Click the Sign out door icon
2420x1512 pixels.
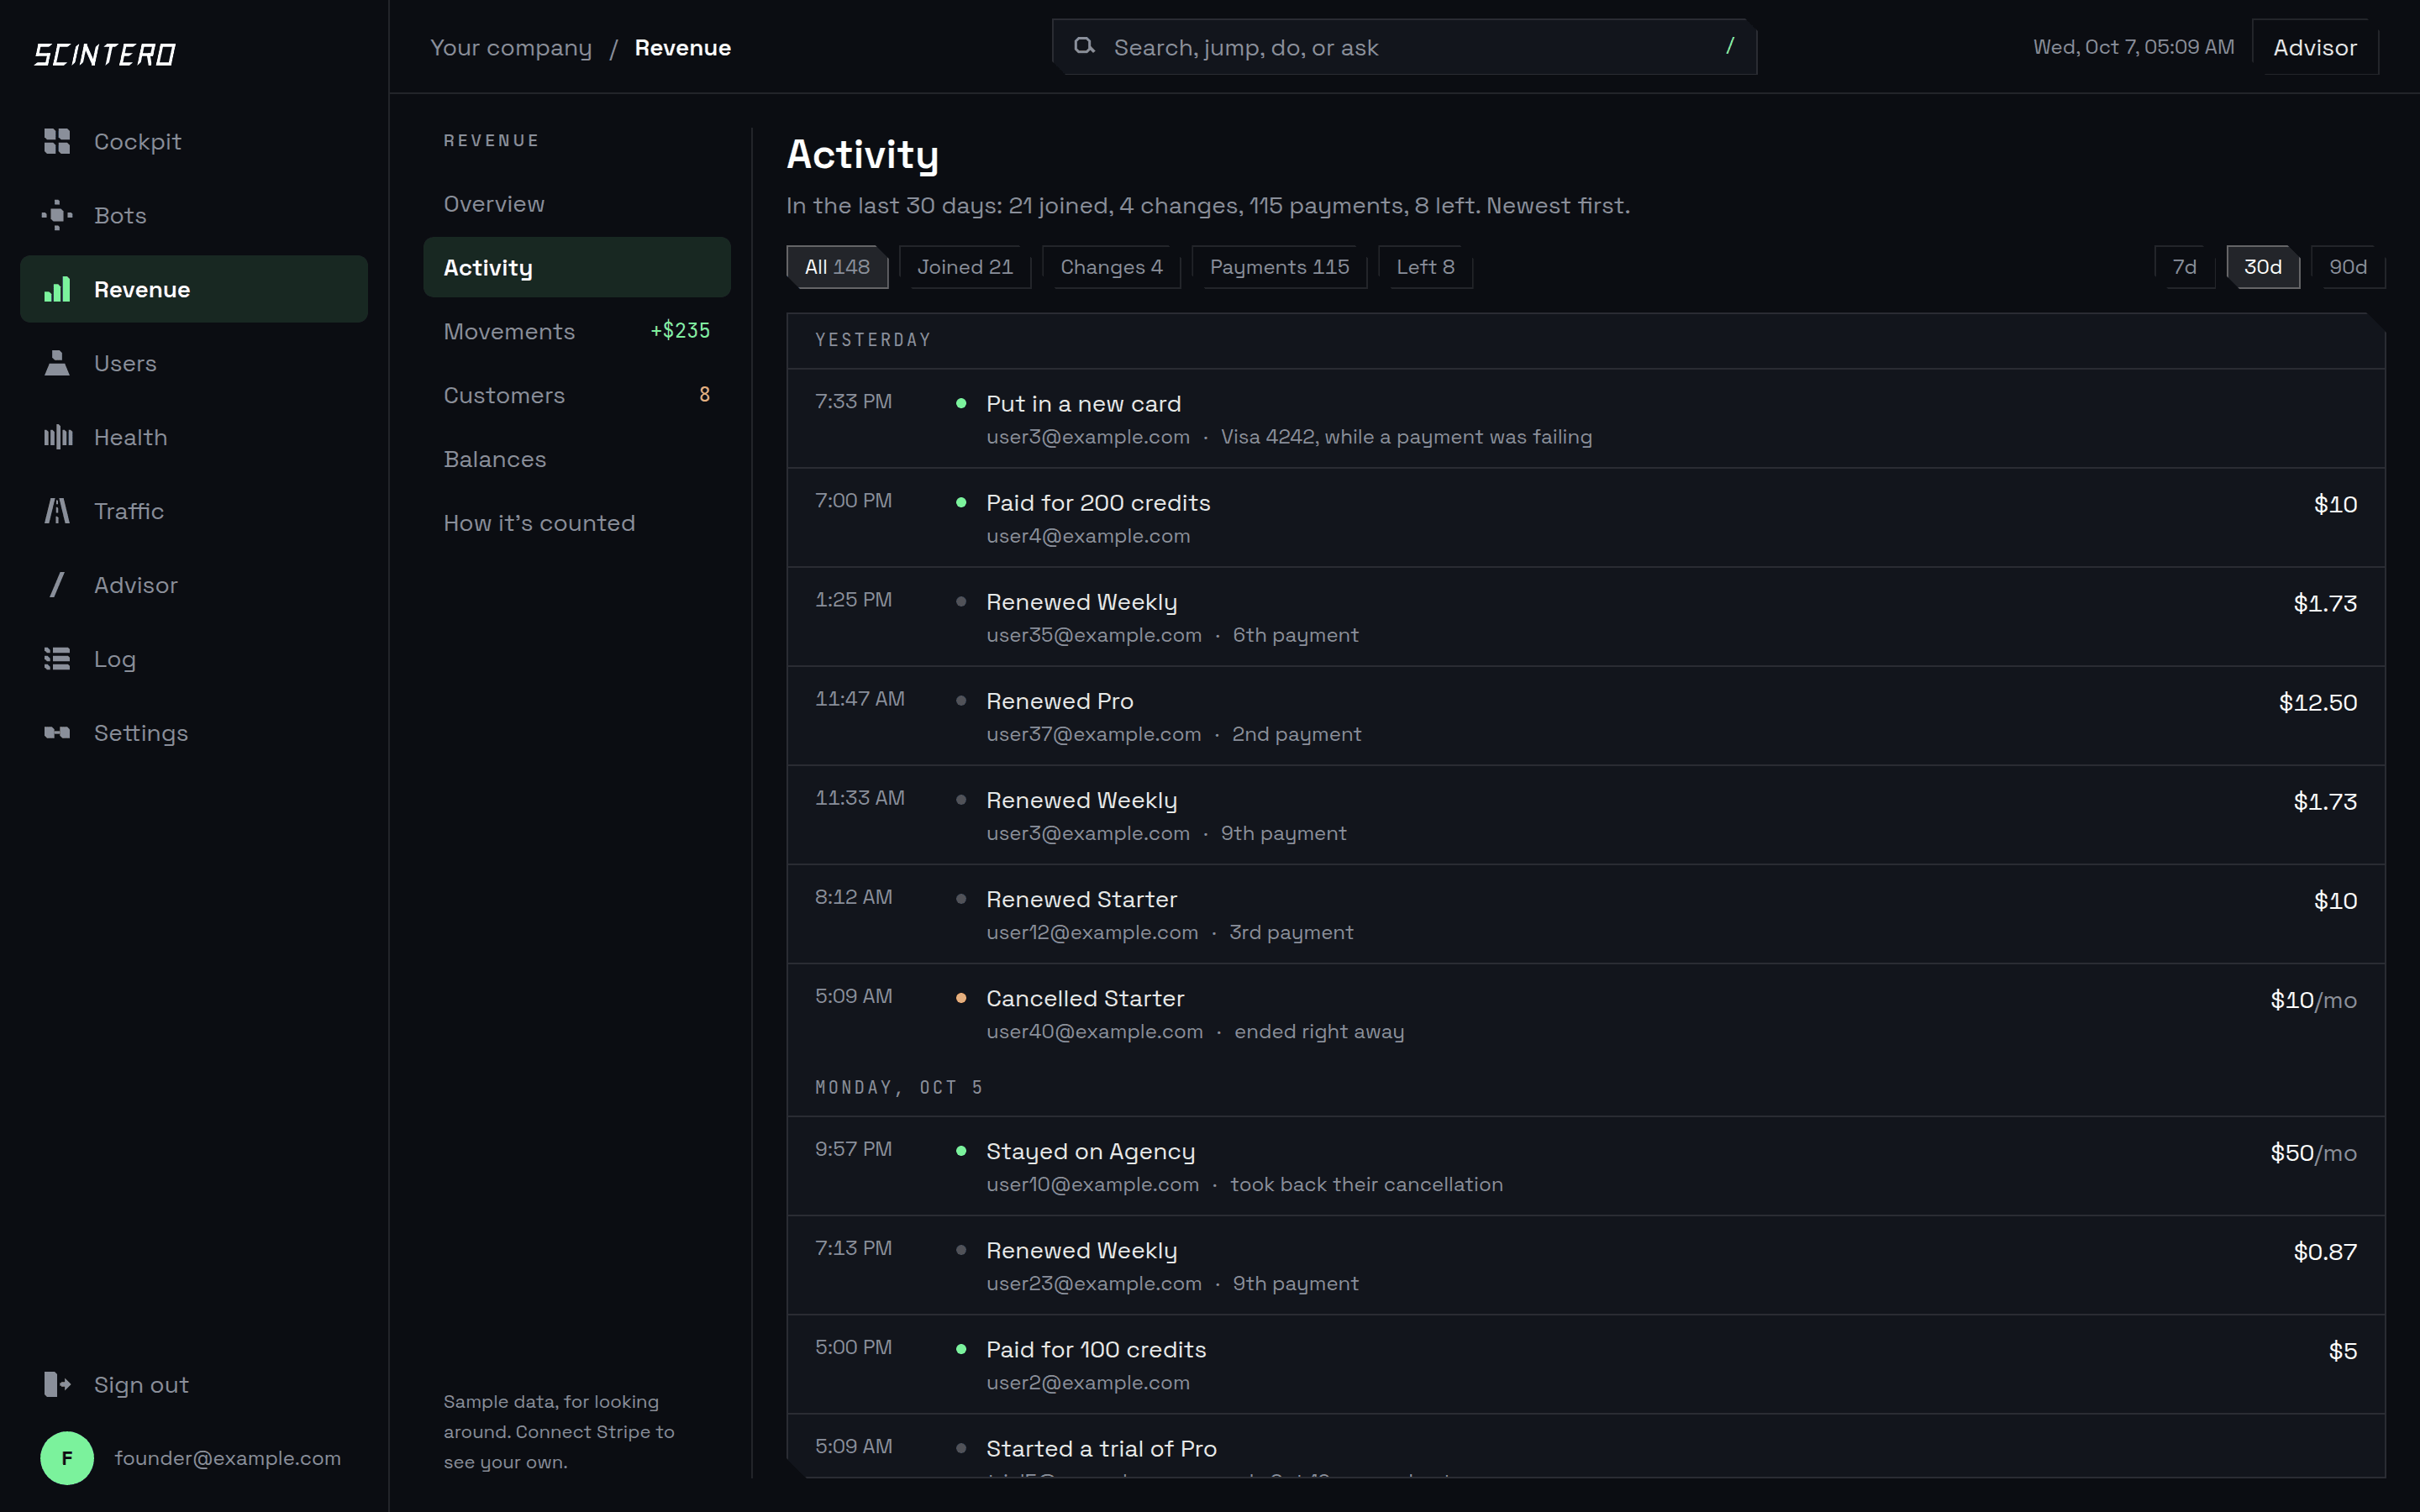click(57, 1385)
